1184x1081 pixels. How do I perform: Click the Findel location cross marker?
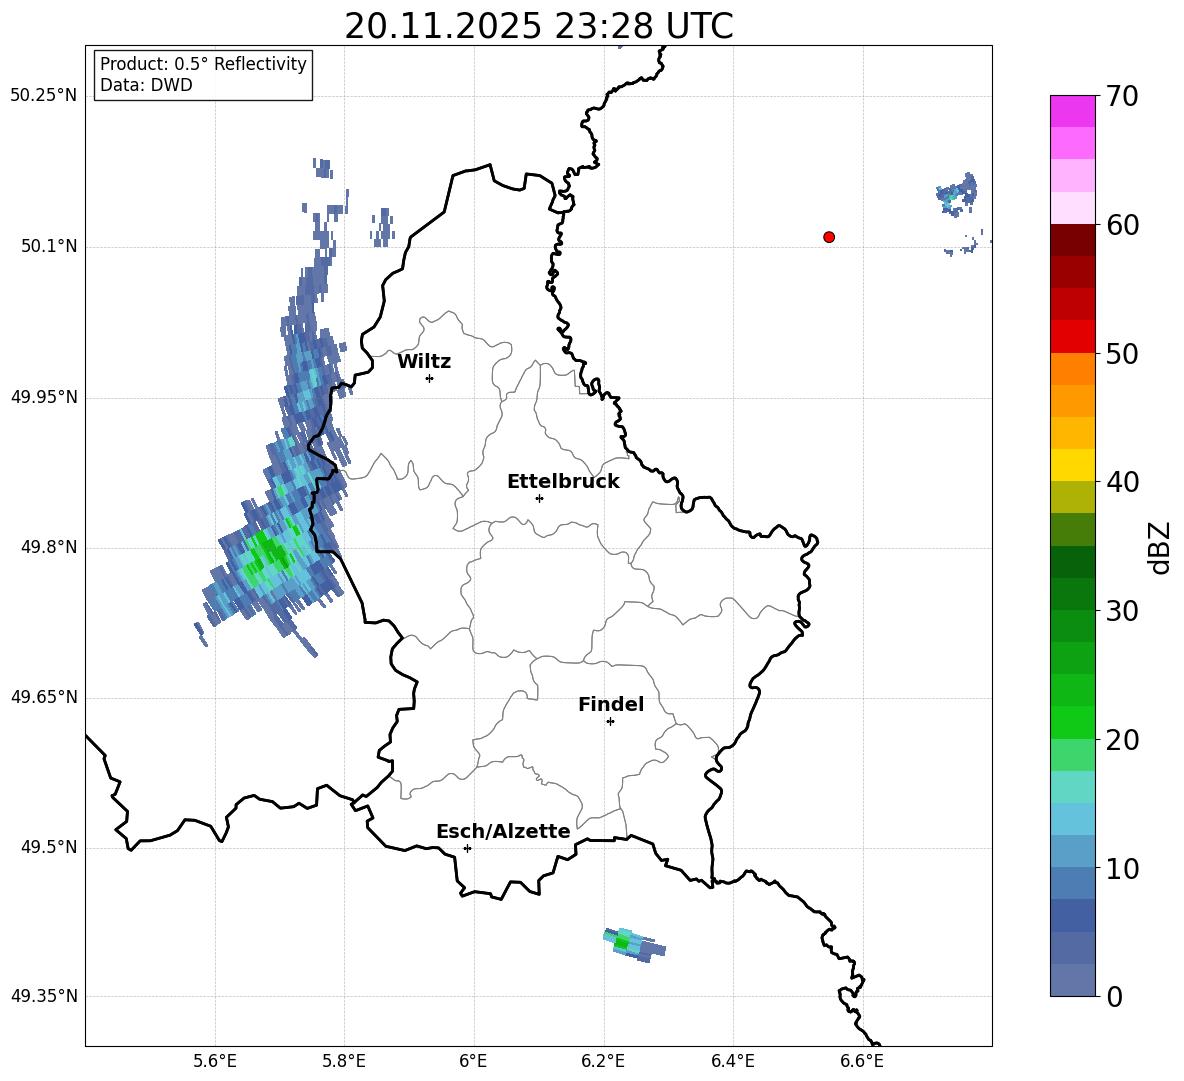[x=610, y=722]
